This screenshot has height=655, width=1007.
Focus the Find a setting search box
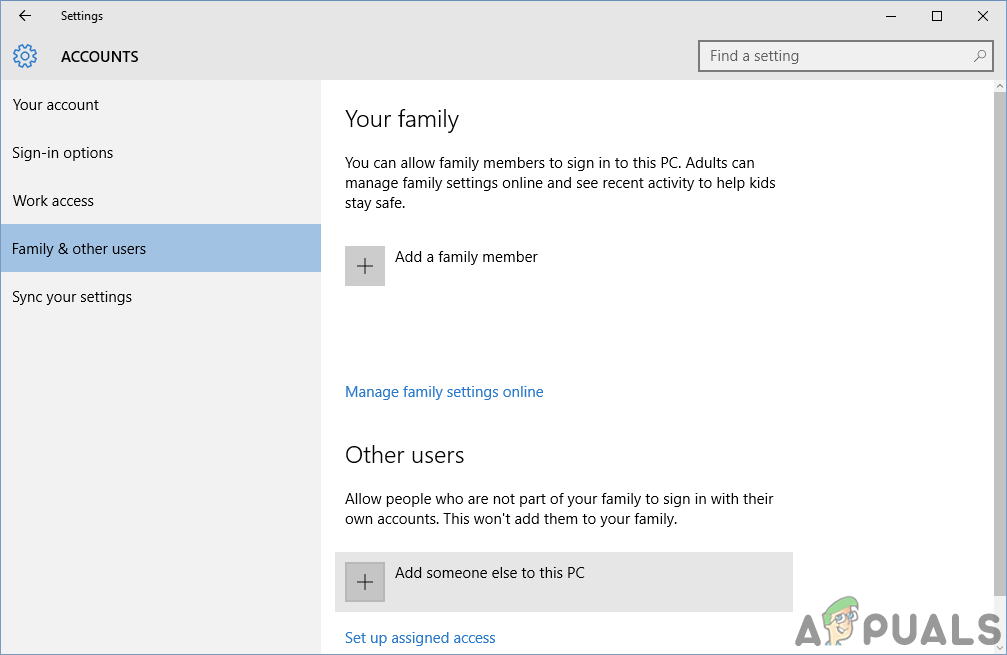click(835, 56)
